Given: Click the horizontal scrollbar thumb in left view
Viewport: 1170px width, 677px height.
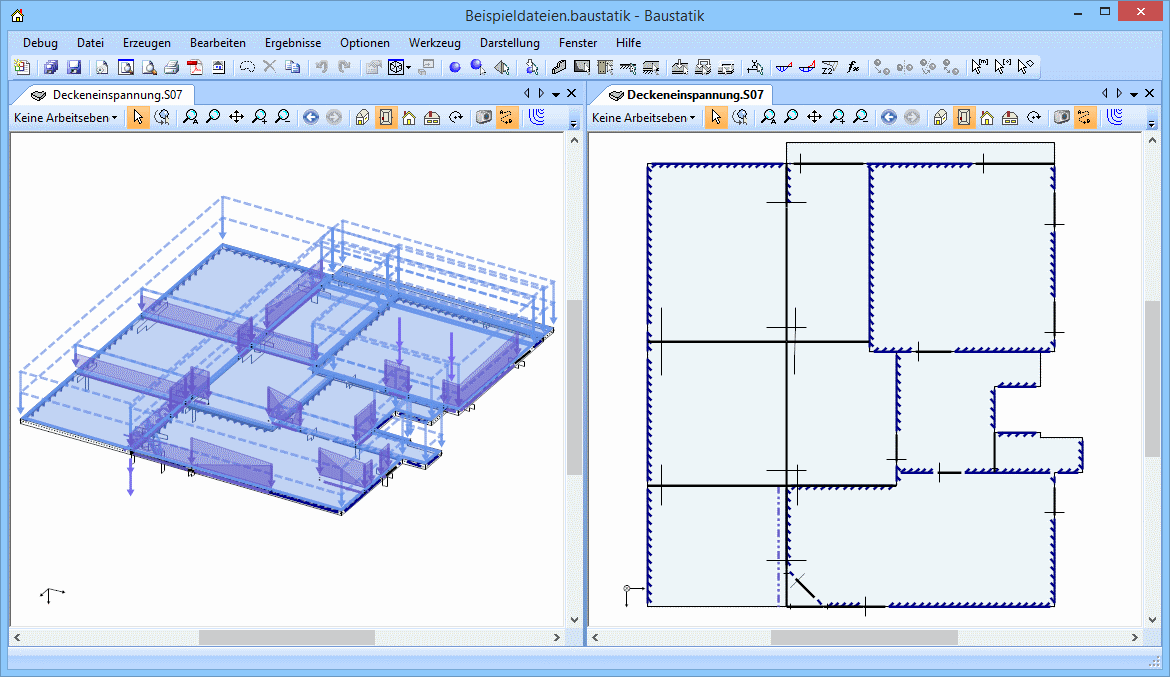Looking at the screenshot, I should (x=286, y=637).
